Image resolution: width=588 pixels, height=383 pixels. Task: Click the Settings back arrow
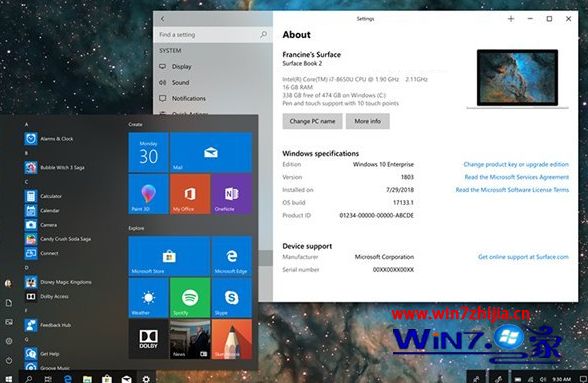click(163, 19)
